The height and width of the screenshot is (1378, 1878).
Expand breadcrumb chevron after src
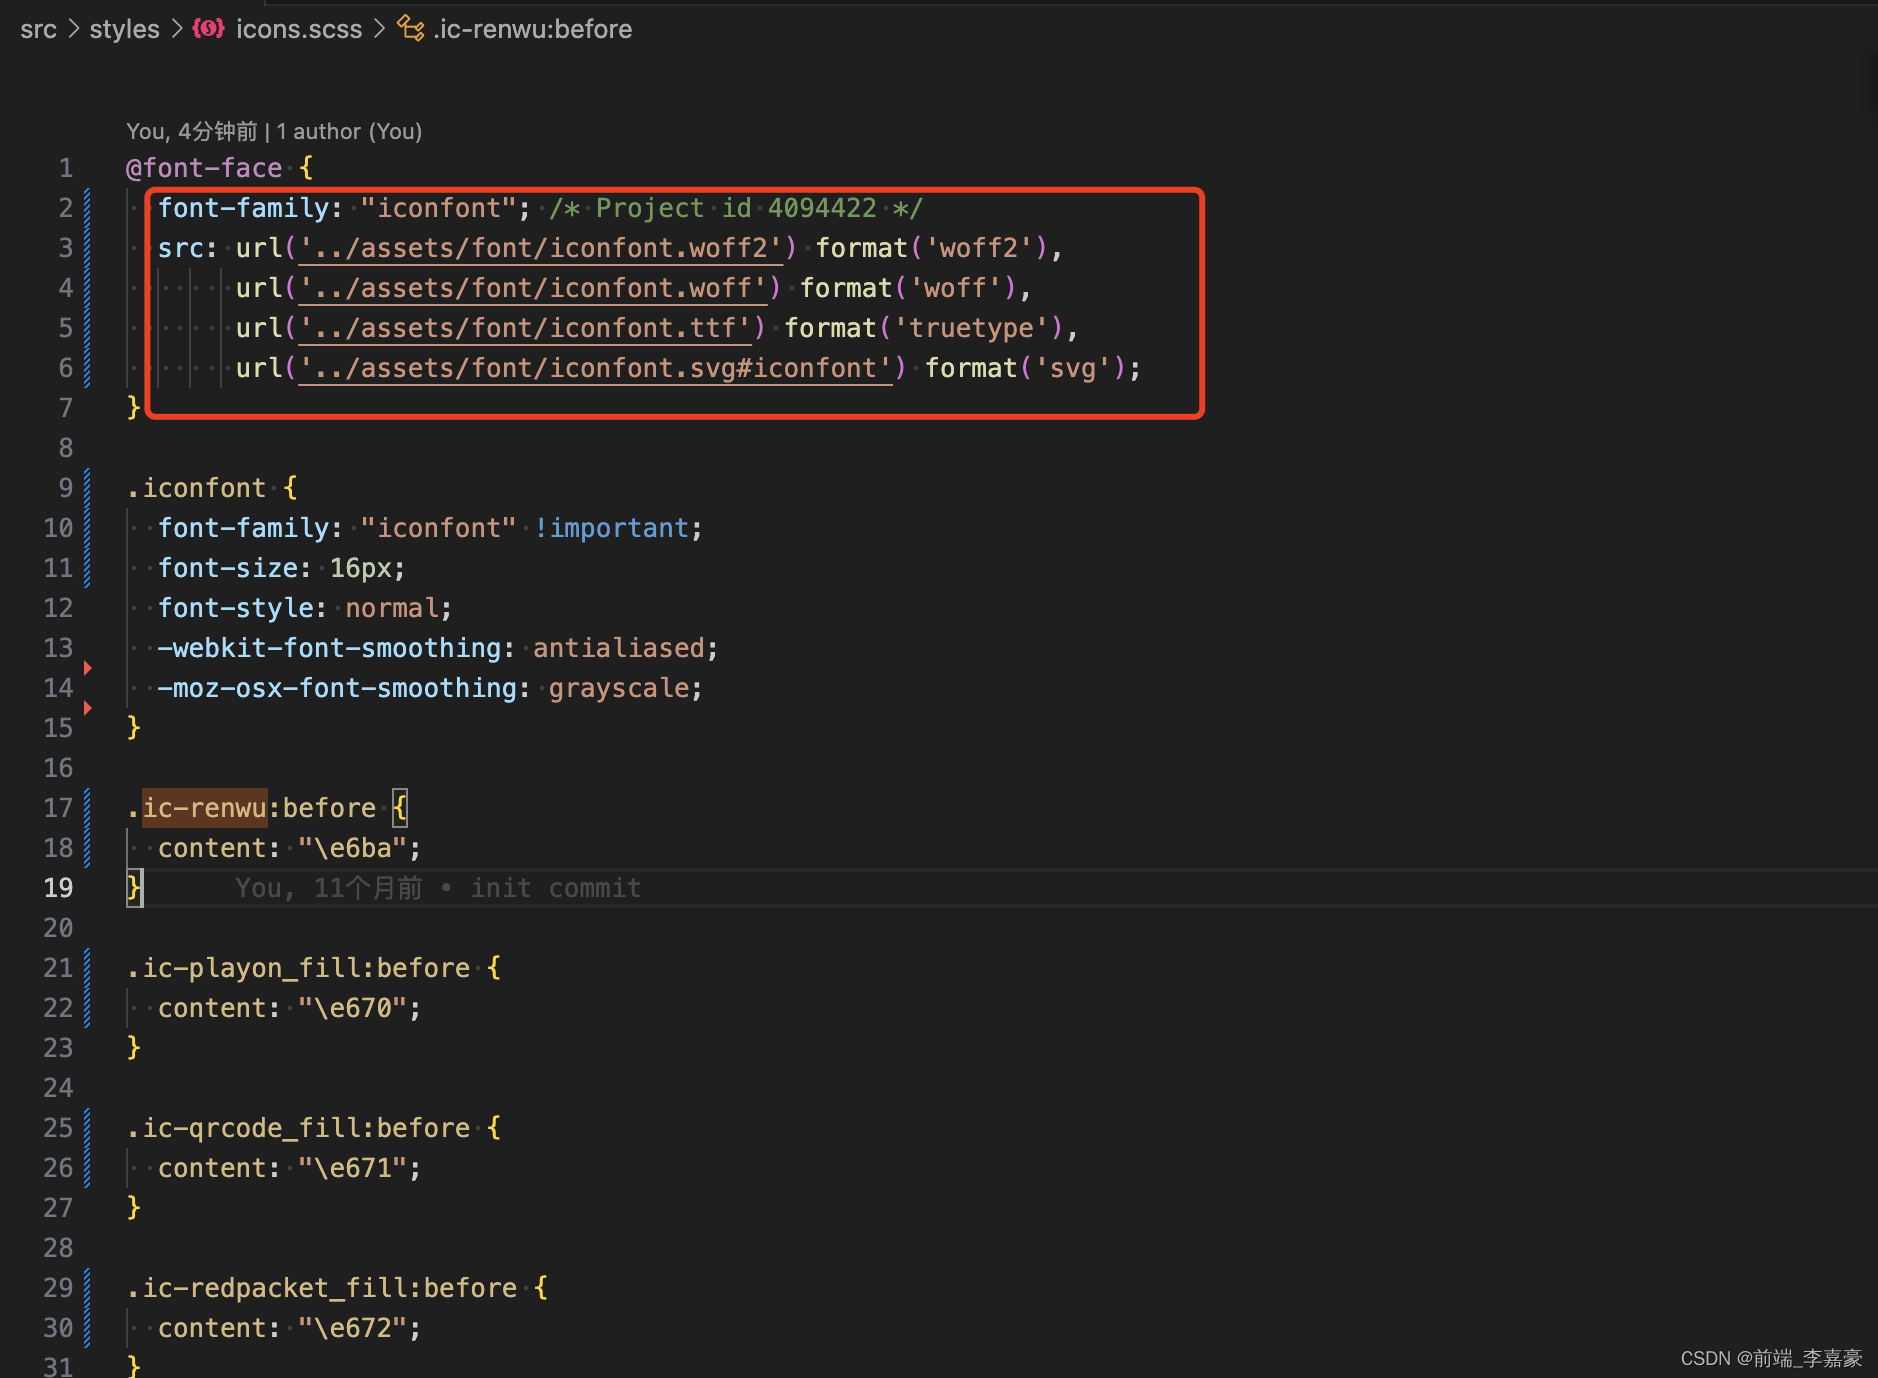tap(73, 29)
